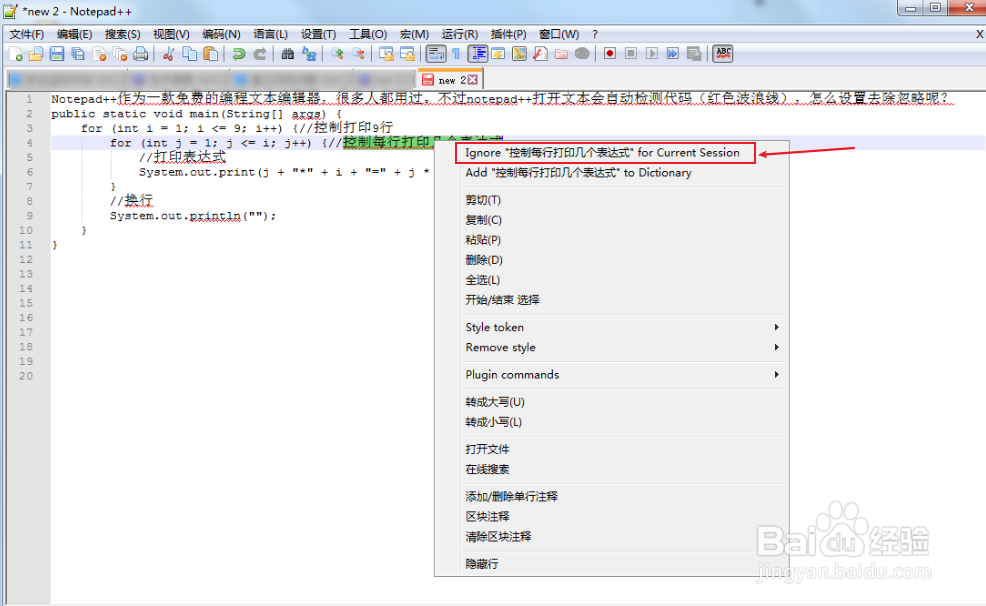
Task: Click the Replace toolbar icon
Action: point(309,54)
